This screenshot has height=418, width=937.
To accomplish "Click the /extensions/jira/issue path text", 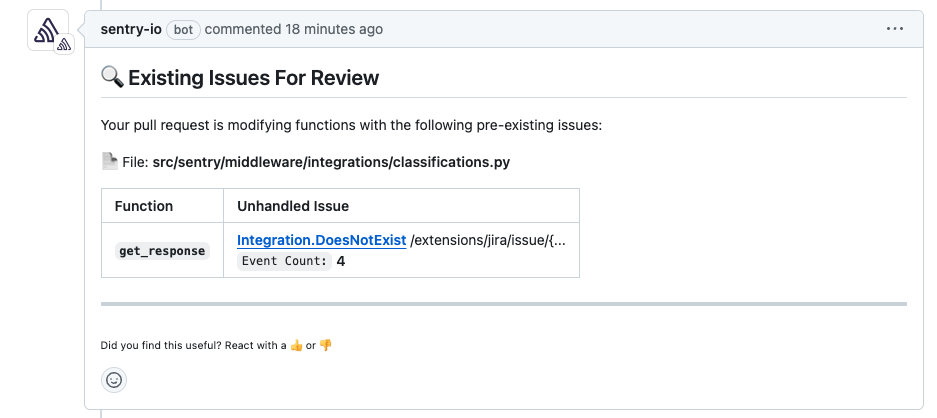I will (x=487, y=240).
